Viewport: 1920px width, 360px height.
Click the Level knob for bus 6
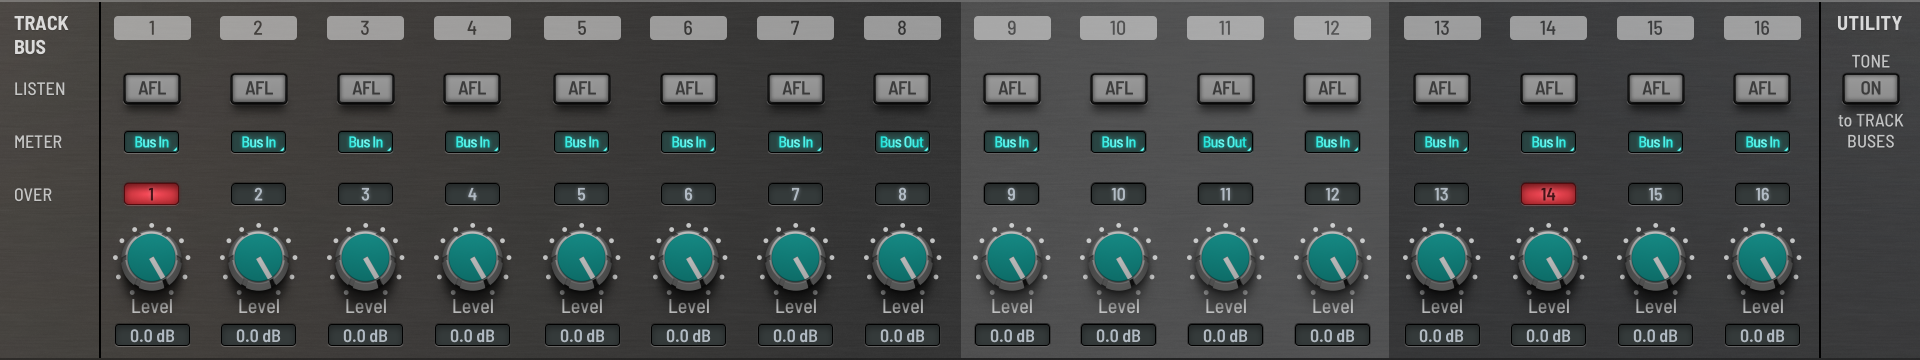(x=689, y=259)
